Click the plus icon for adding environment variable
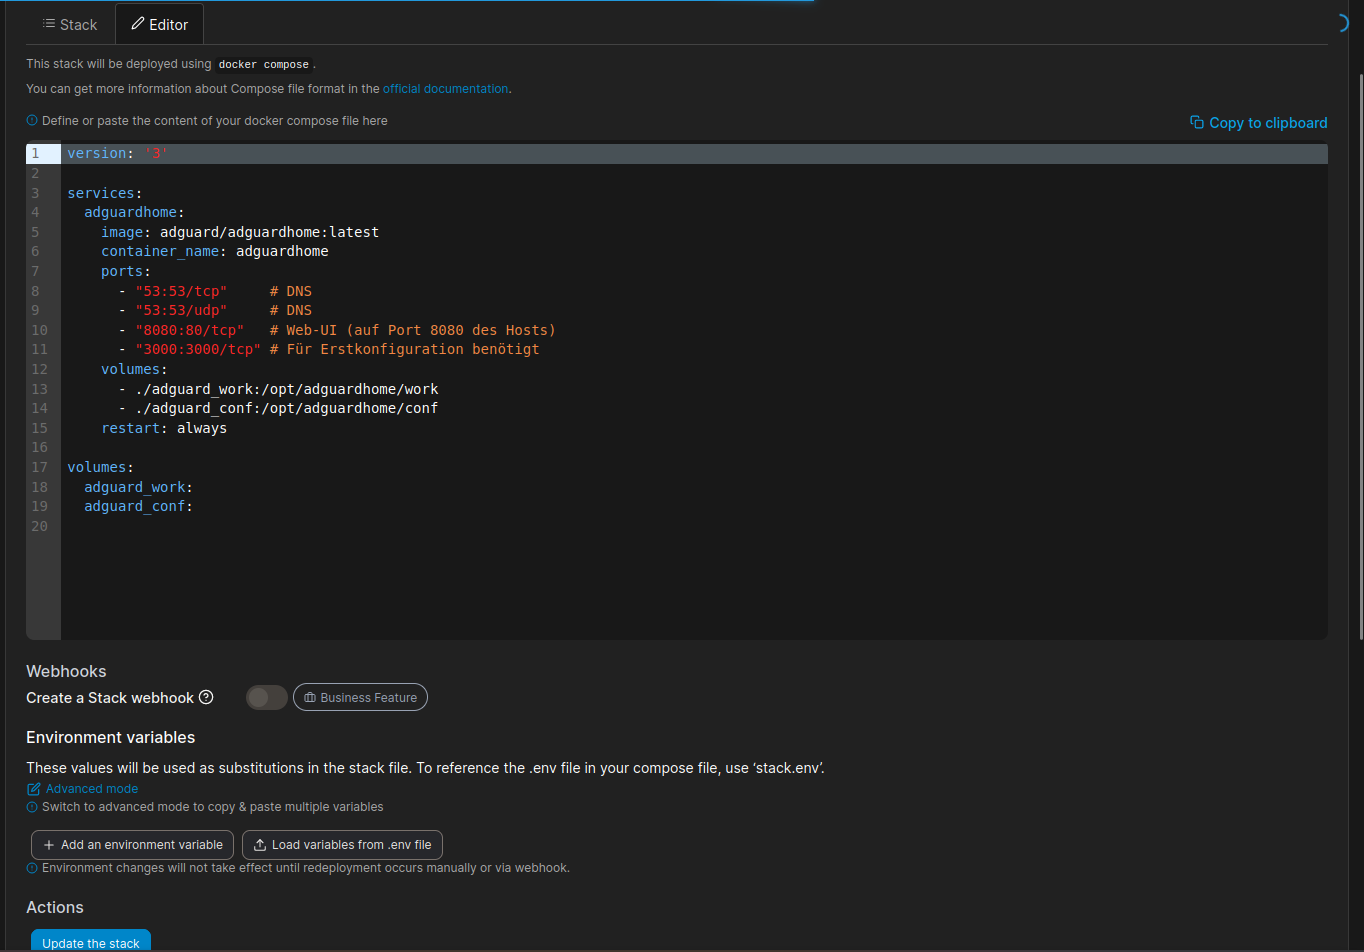 [48, 845]
